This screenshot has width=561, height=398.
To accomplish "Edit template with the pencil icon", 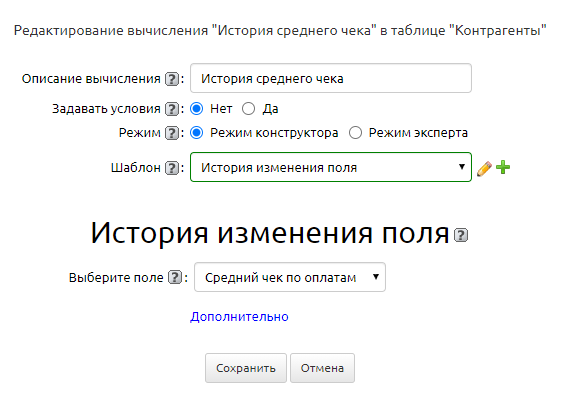I will (484, 168).
